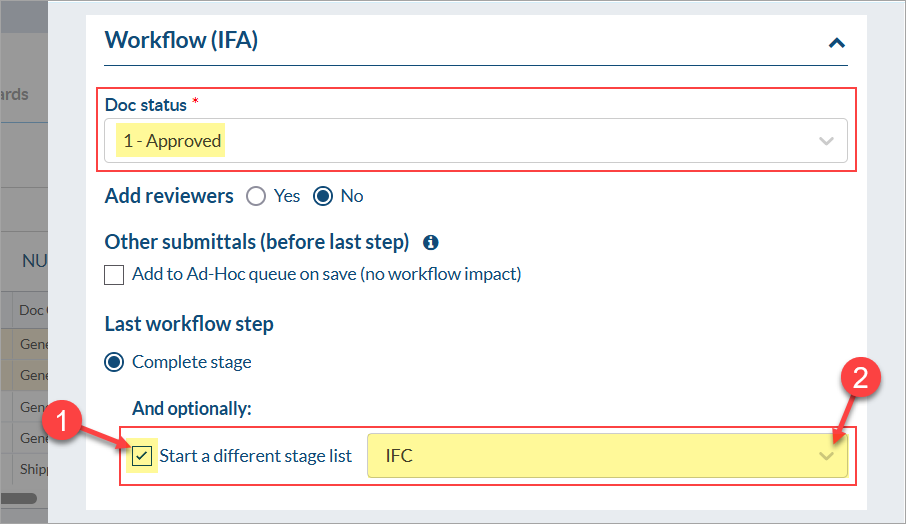The height and width of the screenshot is (524, 906).
Task: Open the Doc status dropdown
Action: (475, 141)
